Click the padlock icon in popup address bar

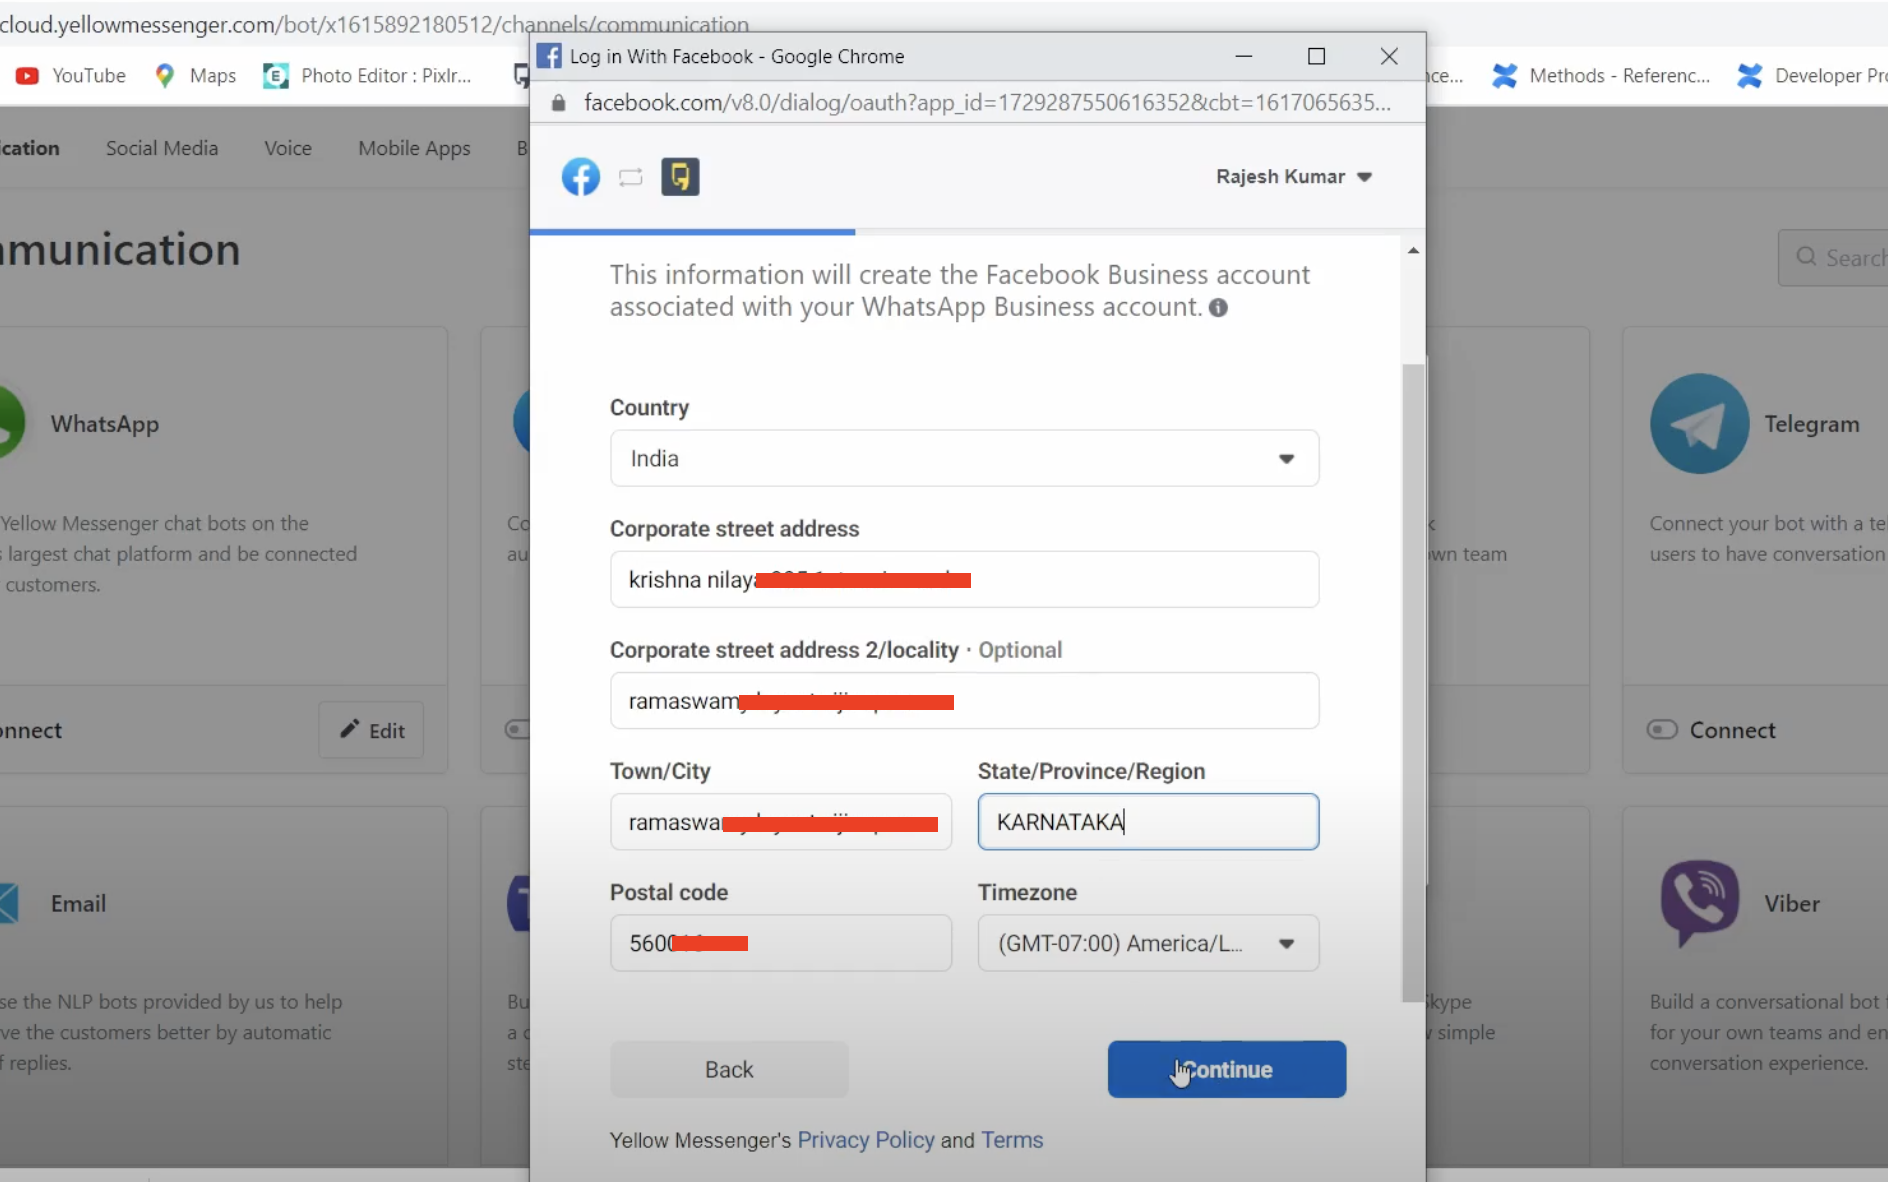point(558,103)
